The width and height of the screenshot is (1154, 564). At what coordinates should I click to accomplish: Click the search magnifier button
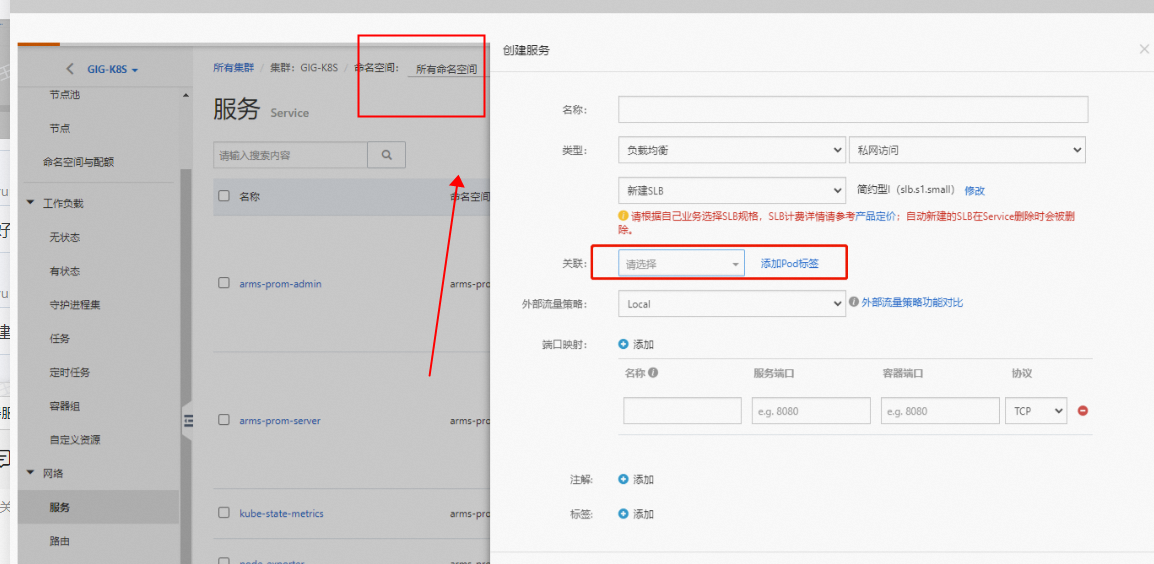pyautogui.click(x=386, y=155)
